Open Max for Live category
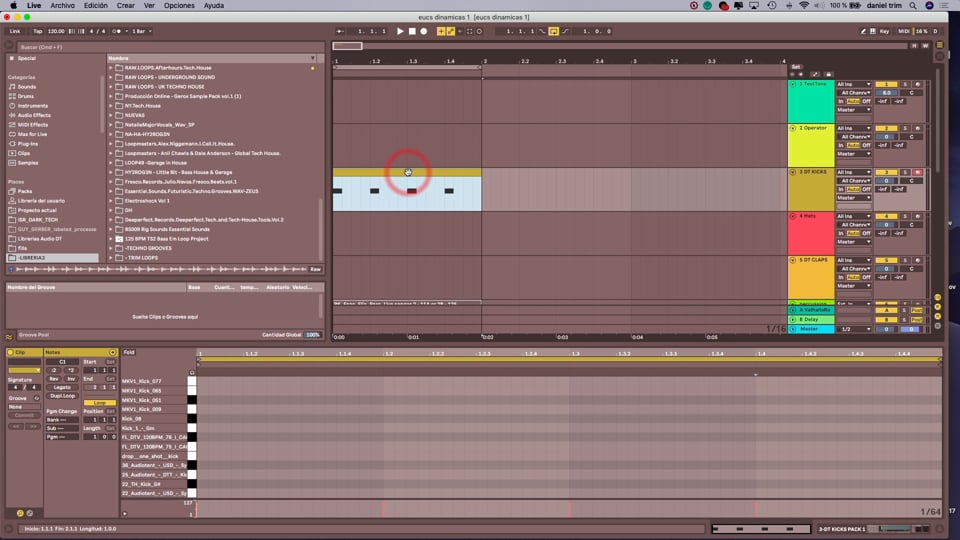 [32, 134]
